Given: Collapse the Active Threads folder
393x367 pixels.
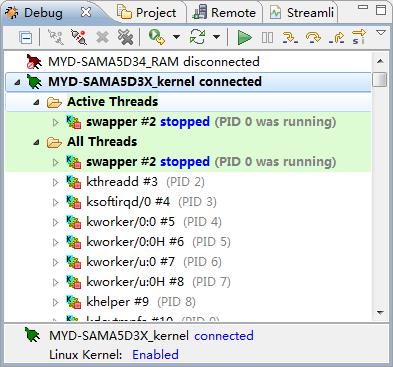Looking at the screenshot, I should (36, 102).
